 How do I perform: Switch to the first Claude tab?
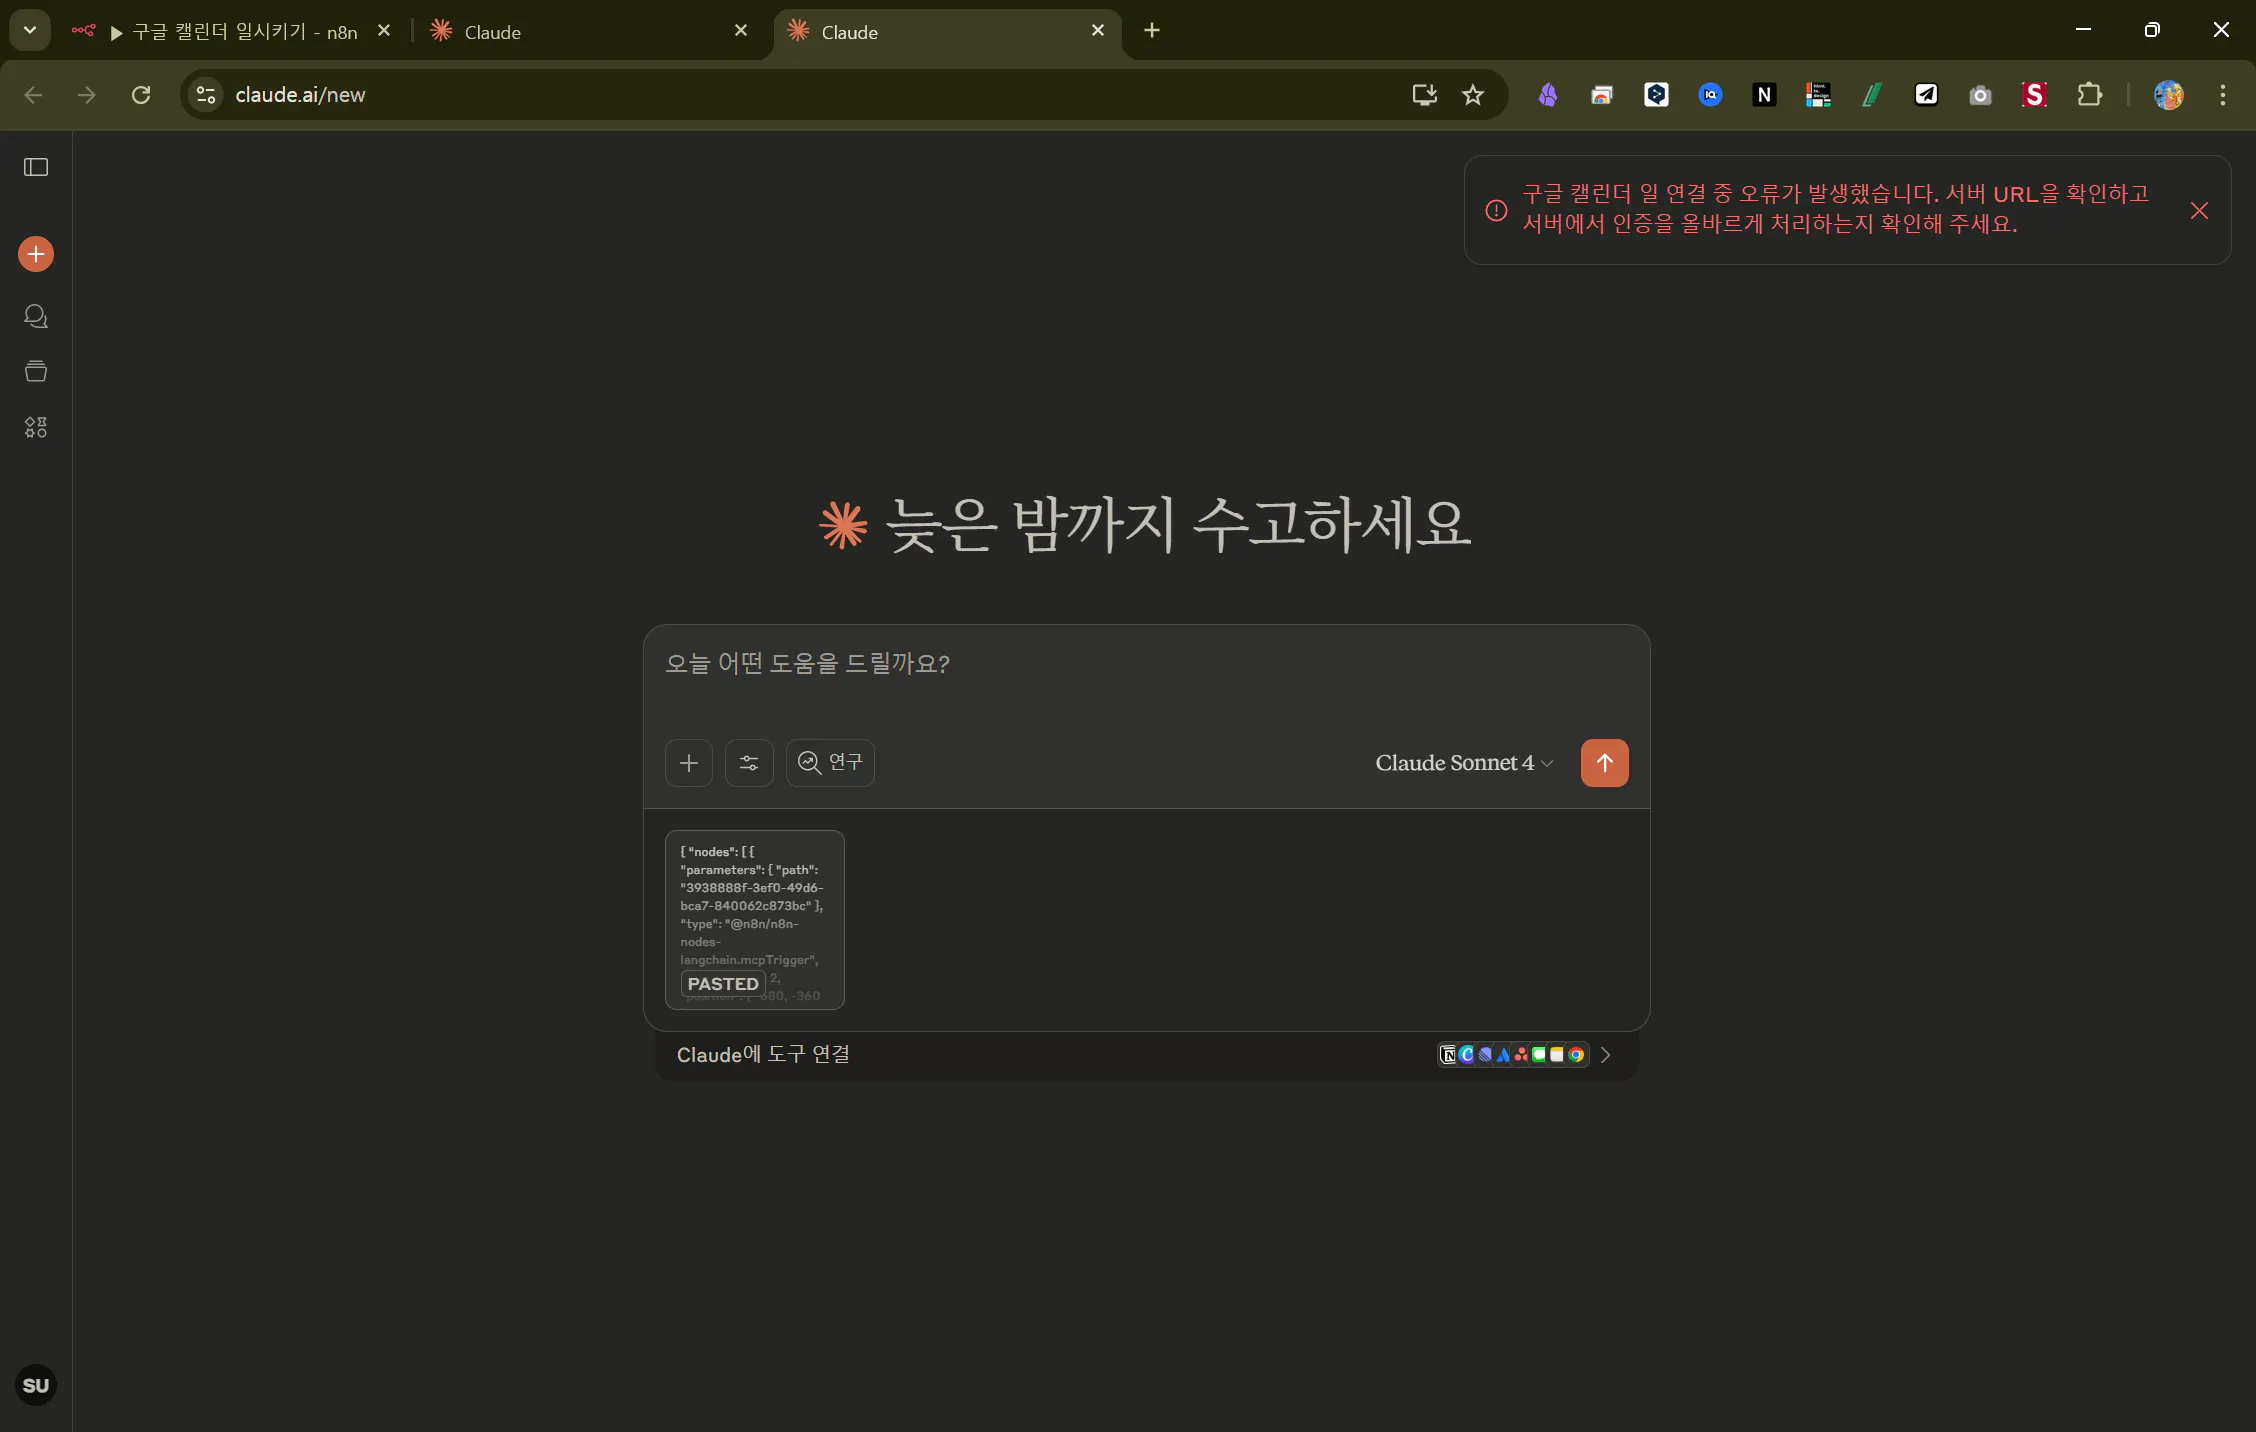590,31
